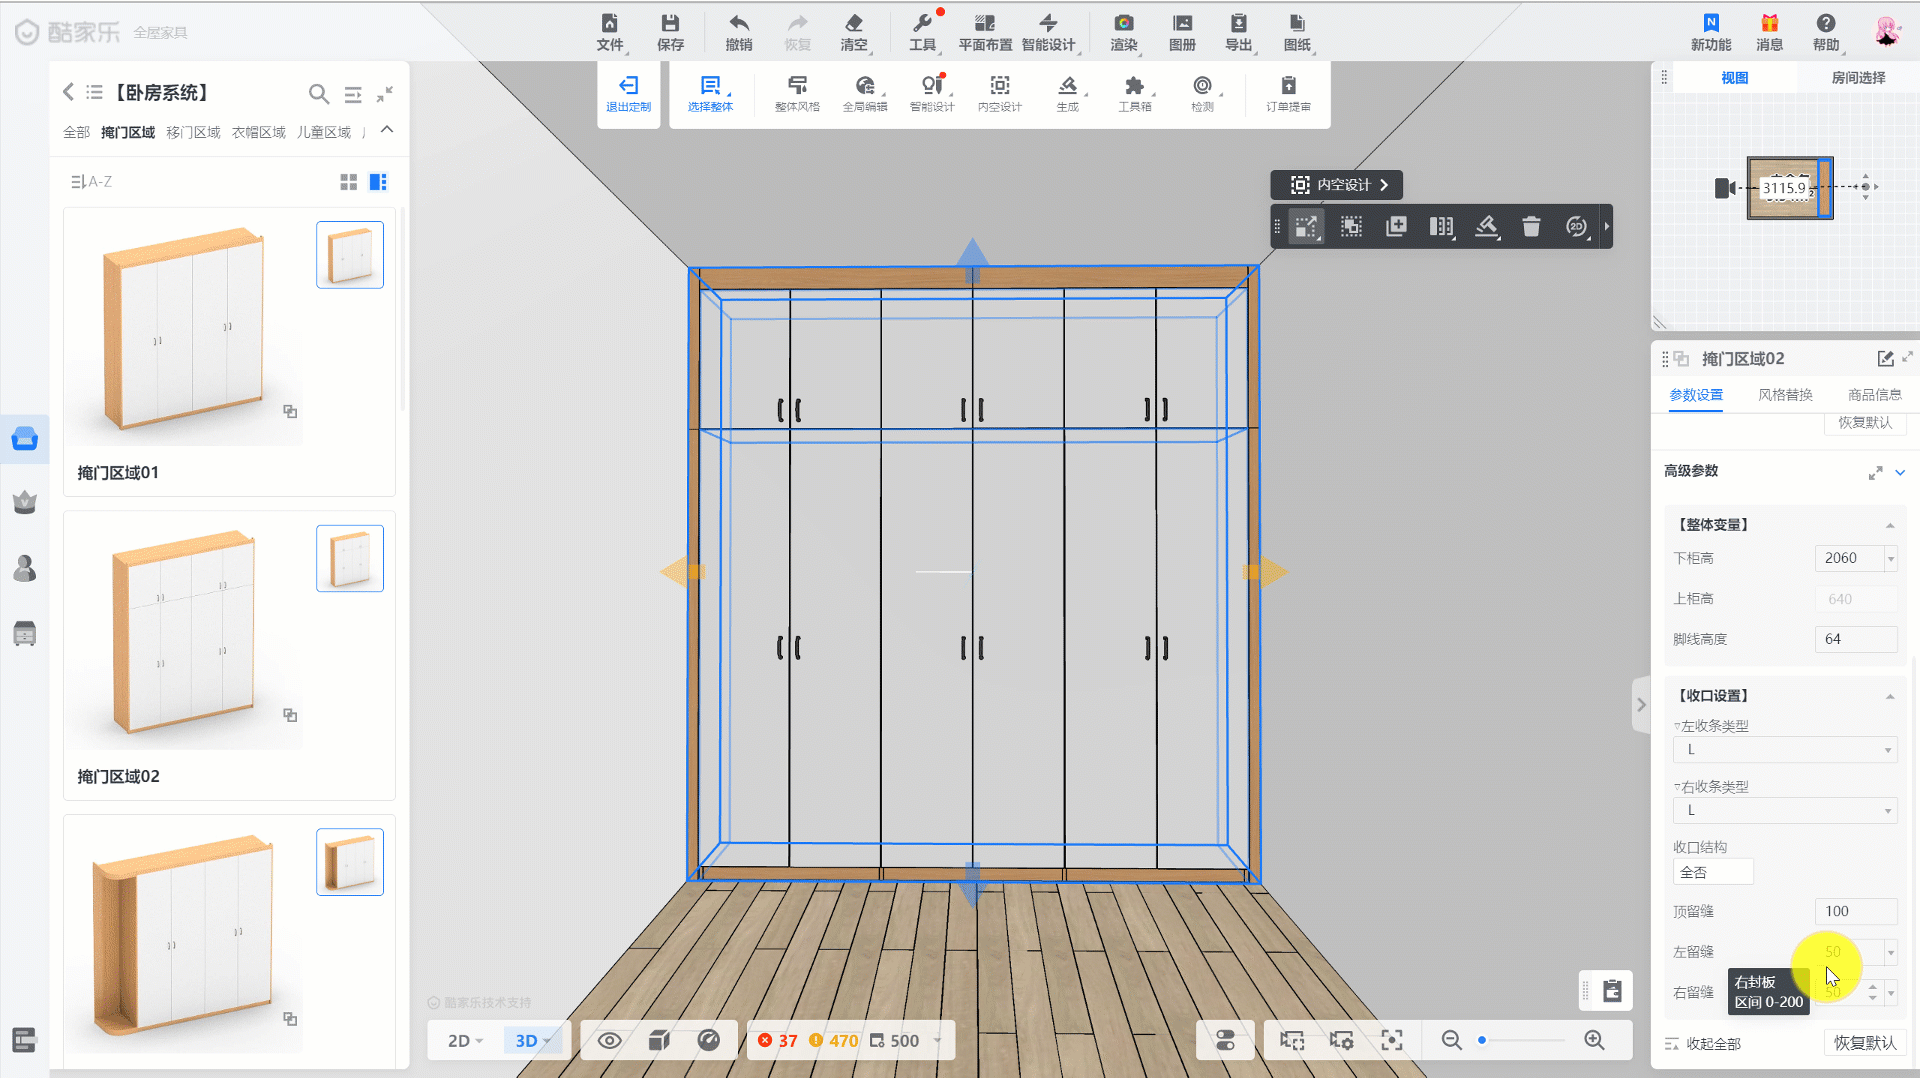
Task: Click the 退出定制 exit customization icon
Action: pyautogui.click(x=628, y=86)
